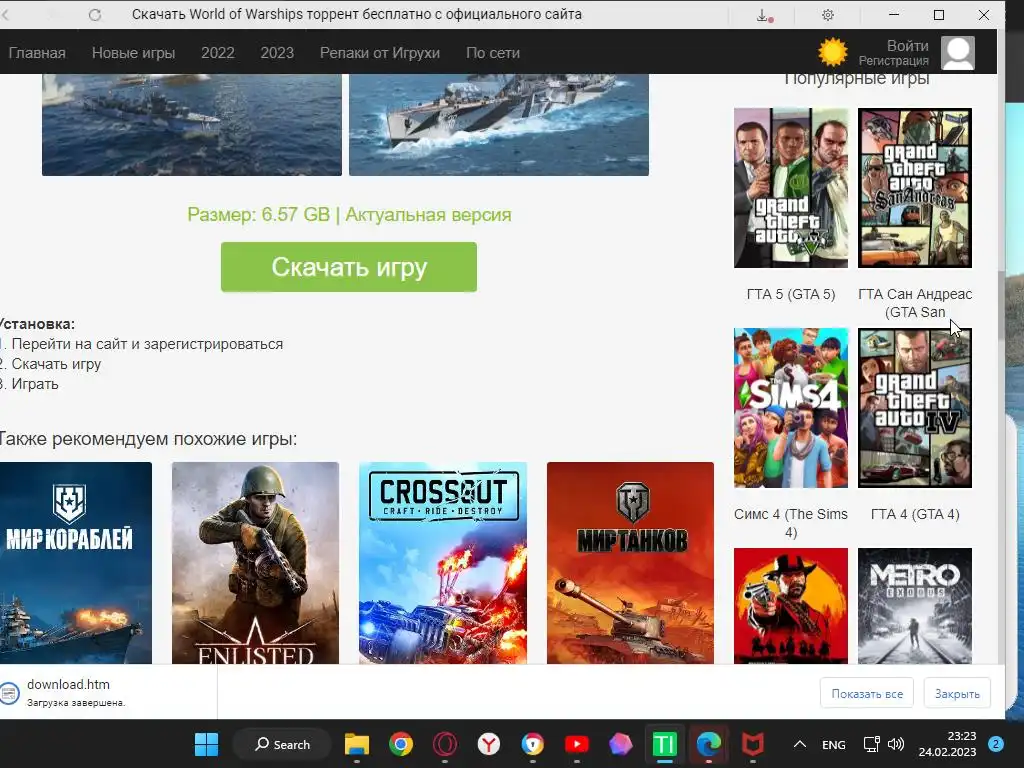Open McAfee antivirus taskbar icon
Viewport: 1024px width, 768px height.
pyautogui.click(x=752, y=744)
